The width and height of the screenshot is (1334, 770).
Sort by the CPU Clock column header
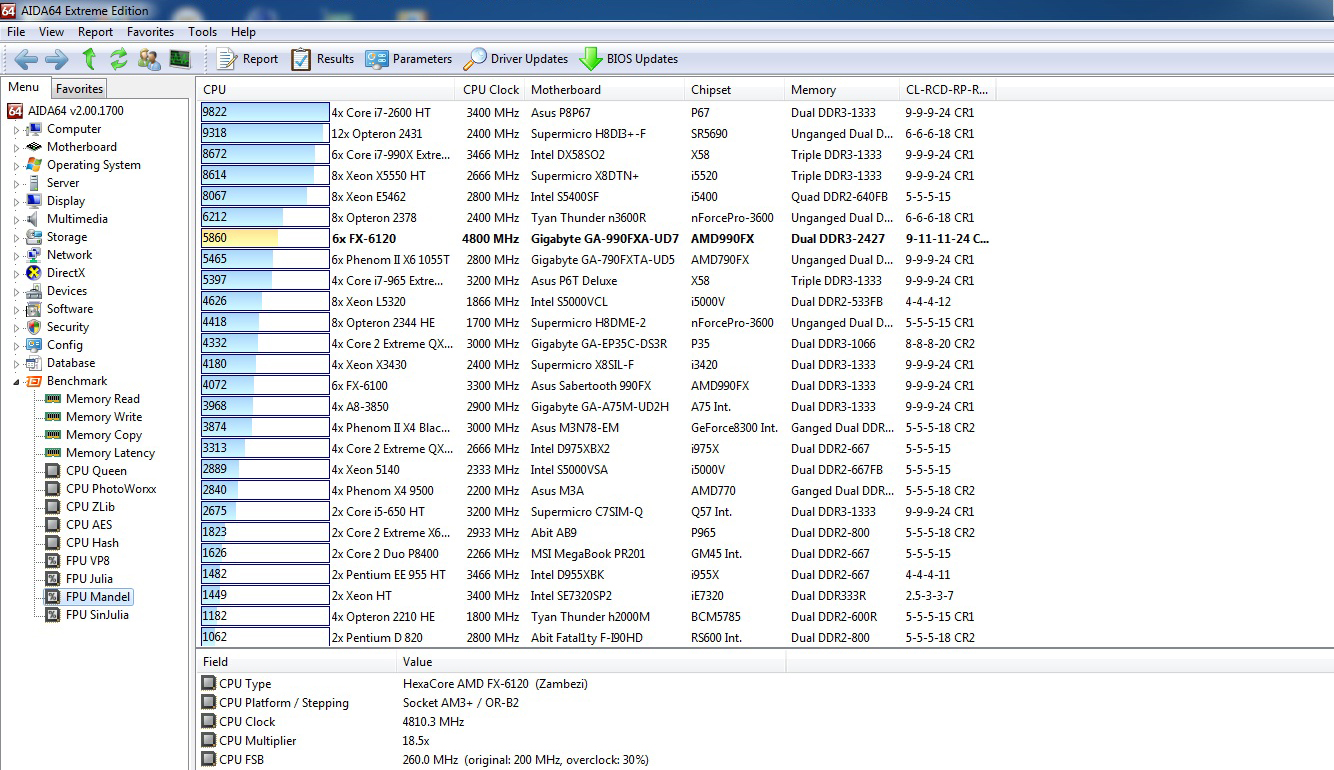(491, 90)
